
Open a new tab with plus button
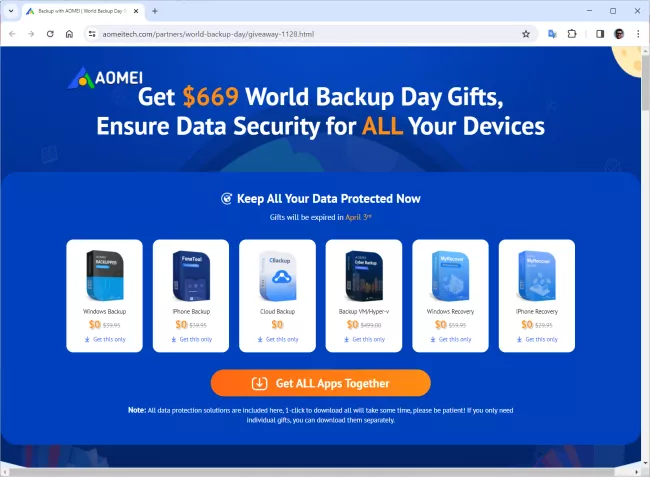click(x=155, y=11)
